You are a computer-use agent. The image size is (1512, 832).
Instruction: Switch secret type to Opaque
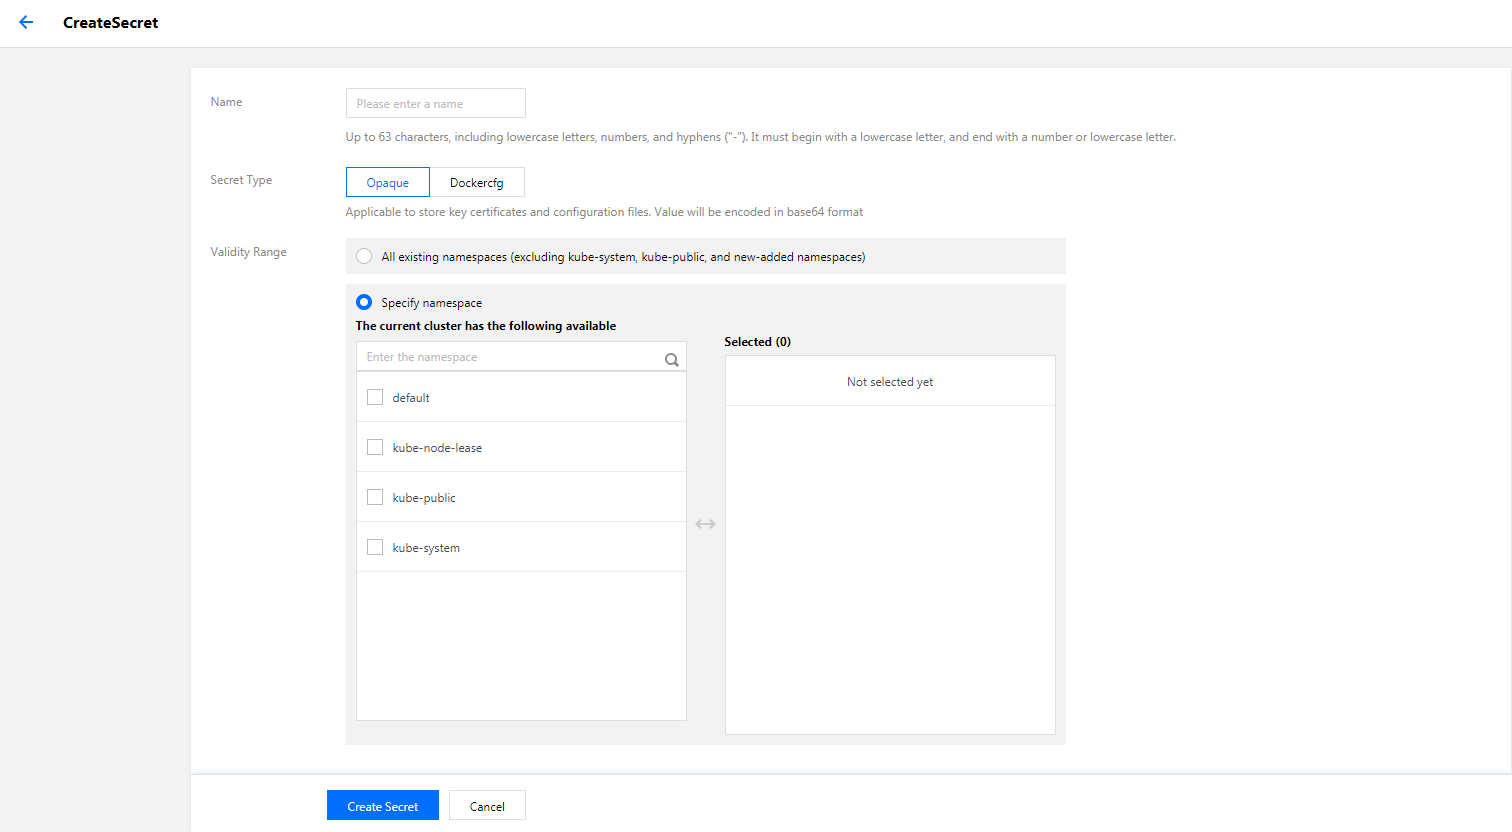click(x=388, y=182)
